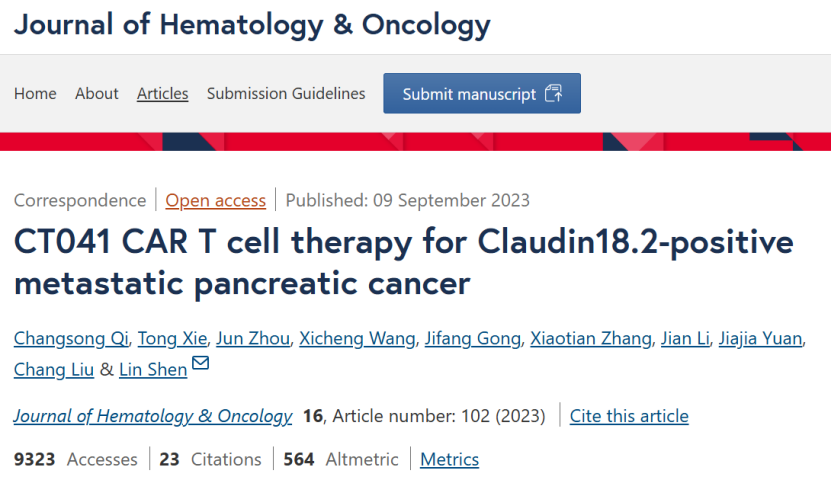Select Jiajia Yuan author link
Image resolution: width=831 pixels, height=497 pixels.
click(x=760, y=338)
